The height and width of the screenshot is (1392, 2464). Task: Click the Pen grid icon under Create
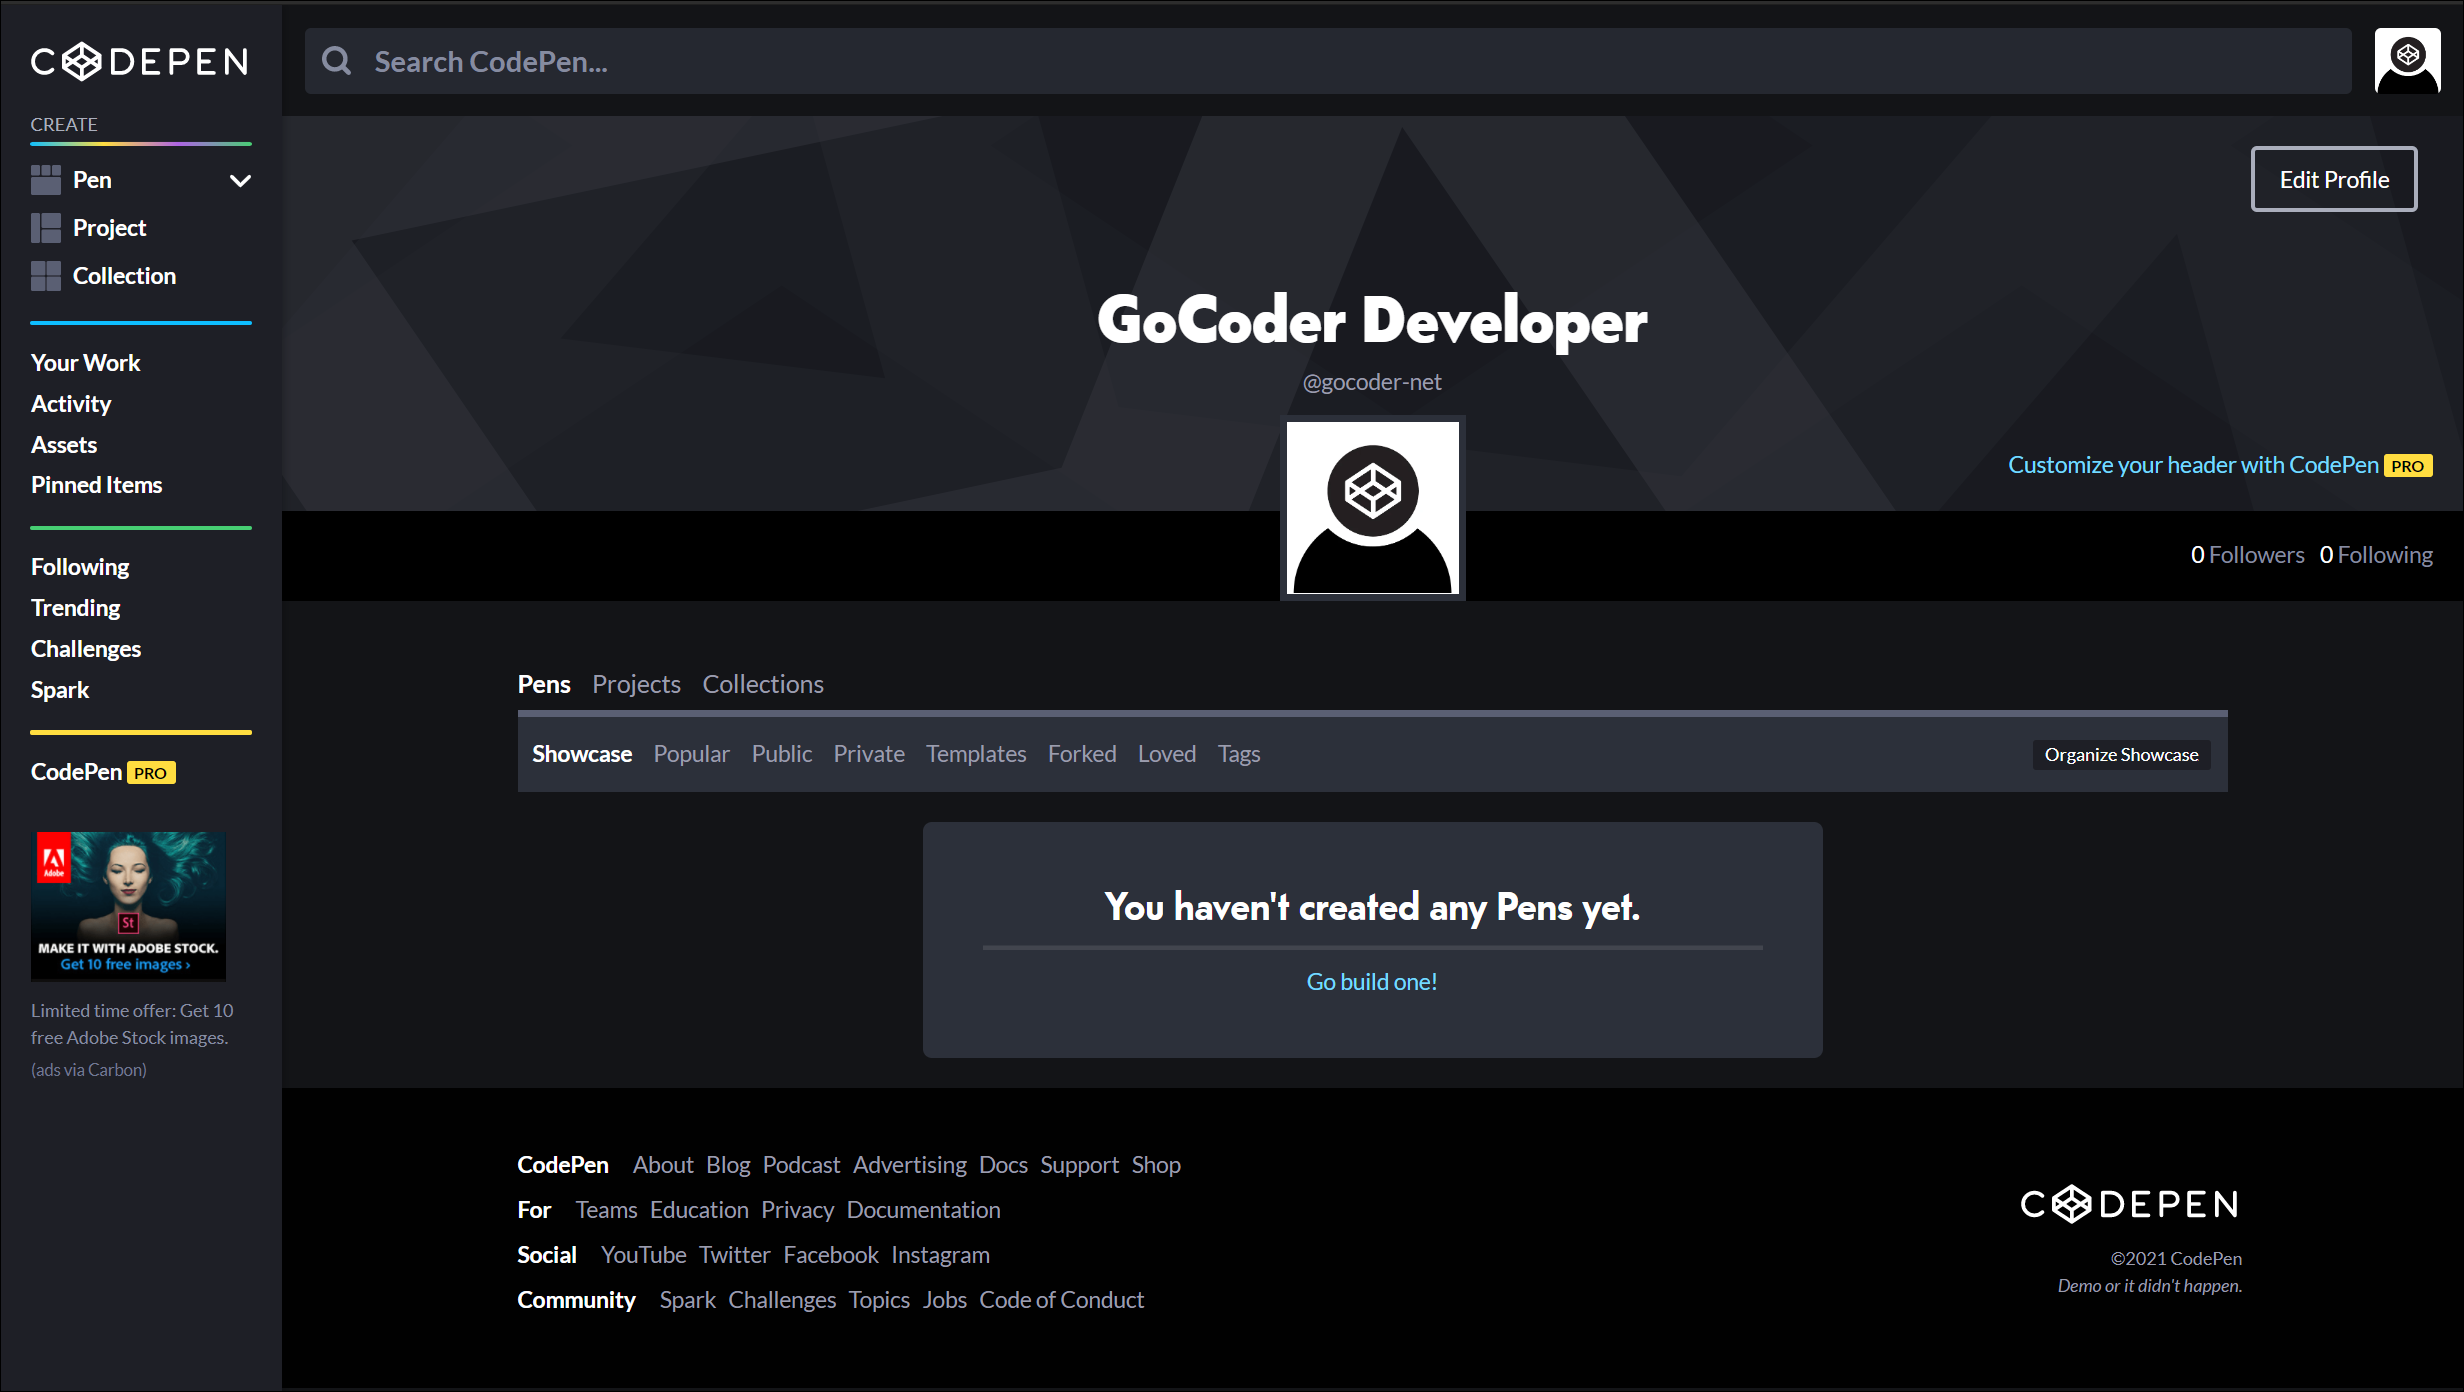(x=46, y=180)
